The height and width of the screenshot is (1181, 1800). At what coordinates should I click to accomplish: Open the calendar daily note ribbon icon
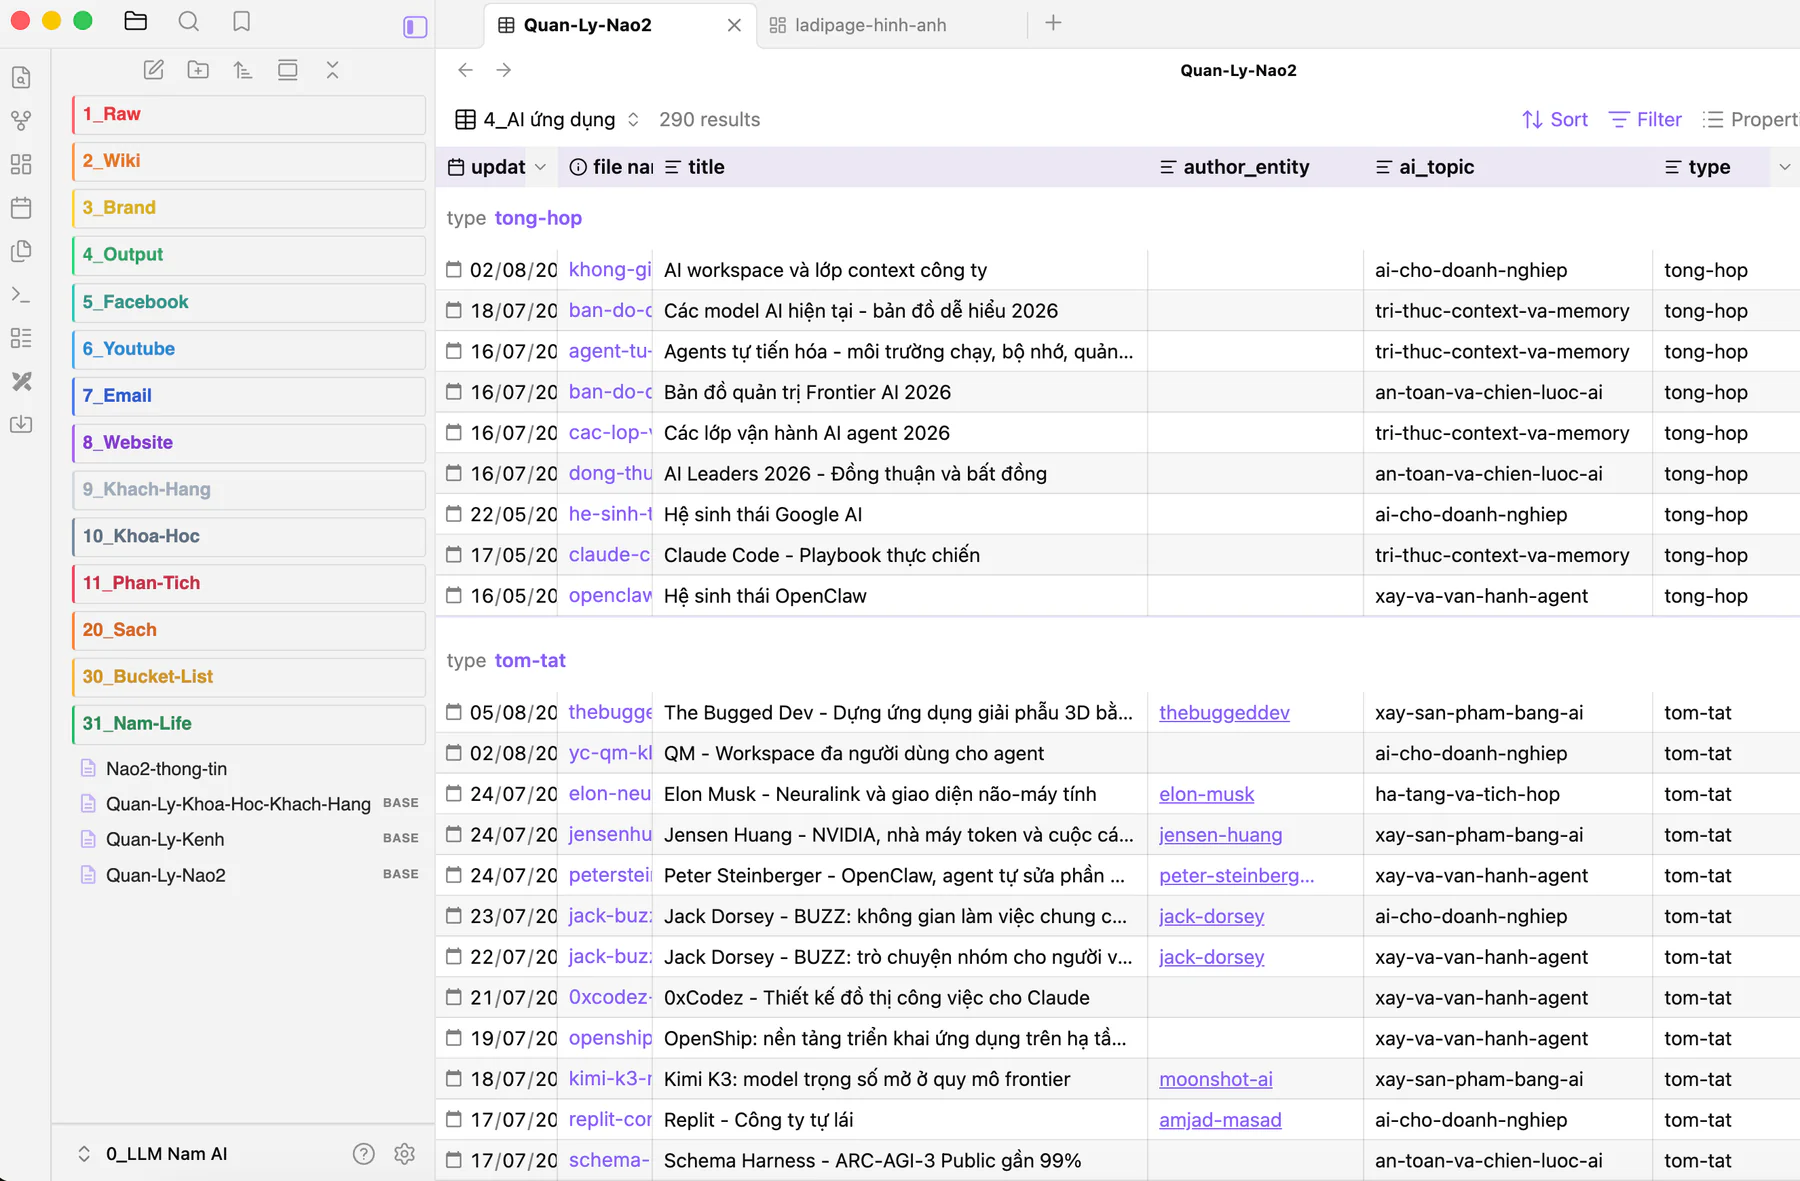coord(21,207)
